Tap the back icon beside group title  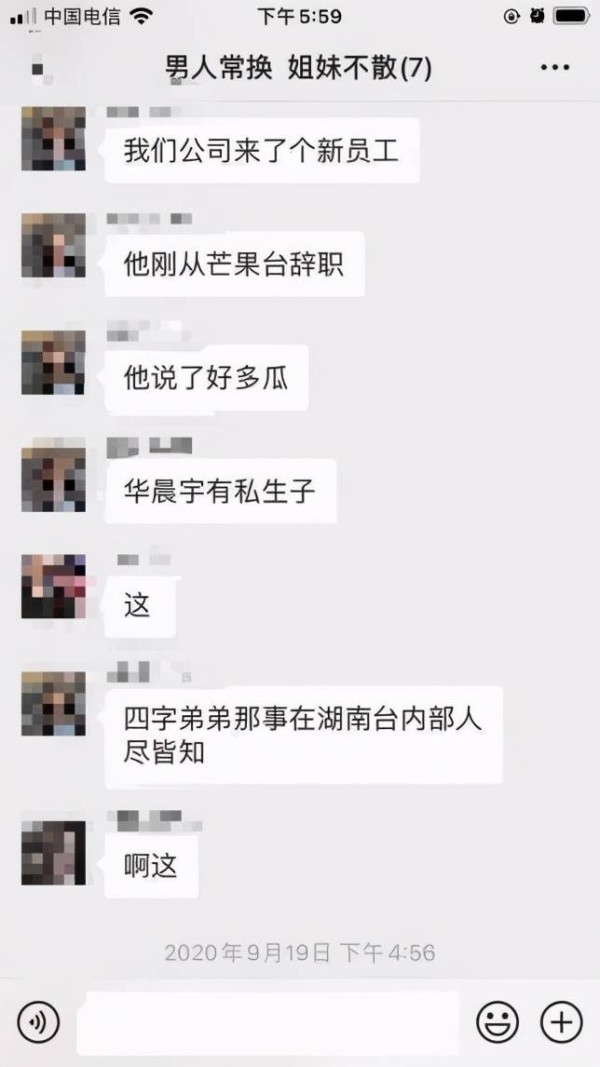point(39,68)
